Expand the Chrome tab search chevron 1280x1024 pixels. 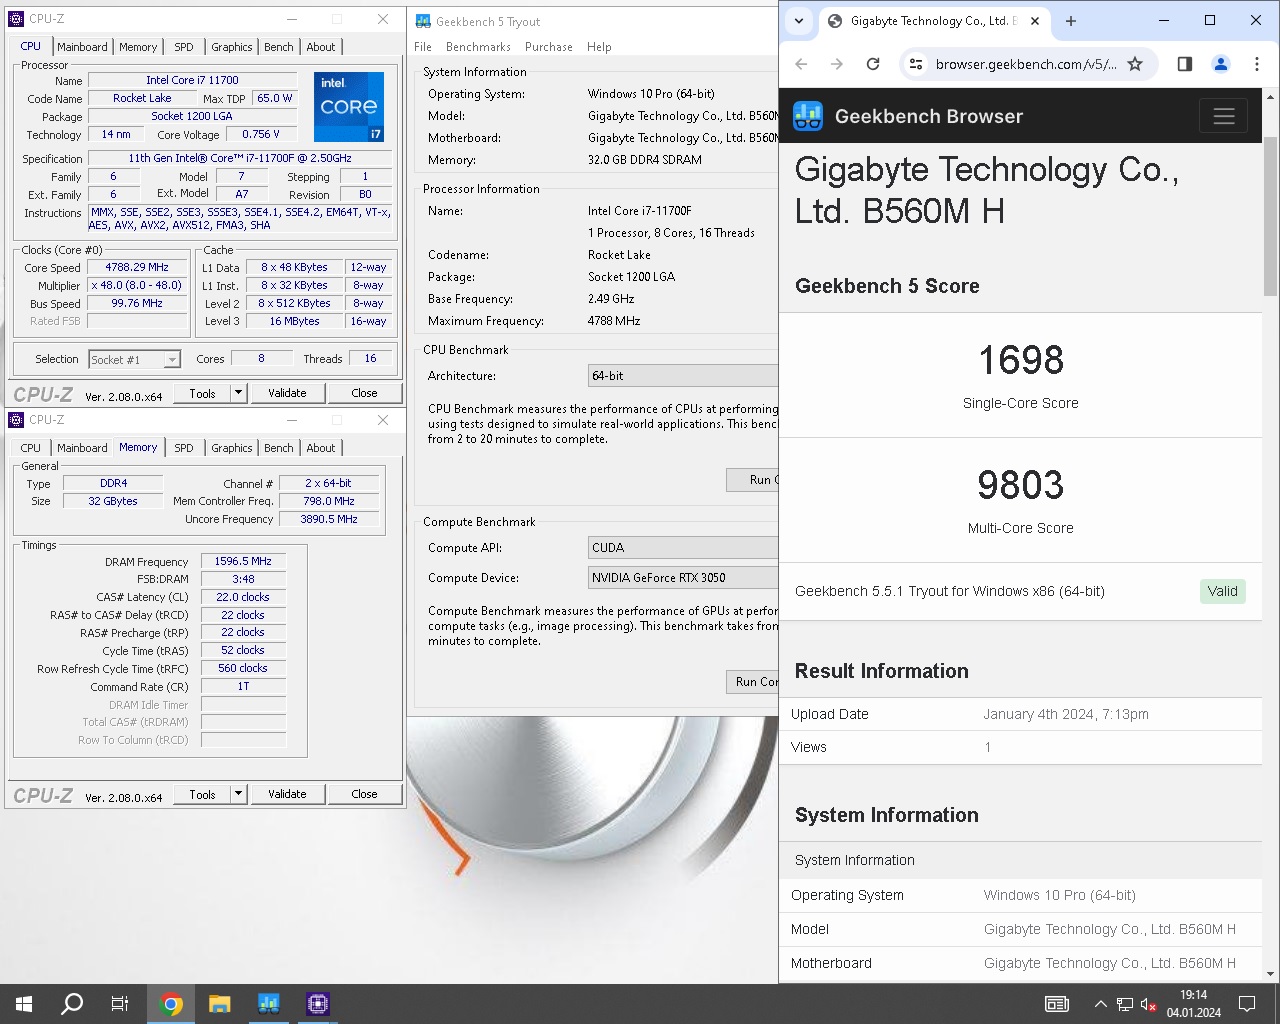point(799,21)
